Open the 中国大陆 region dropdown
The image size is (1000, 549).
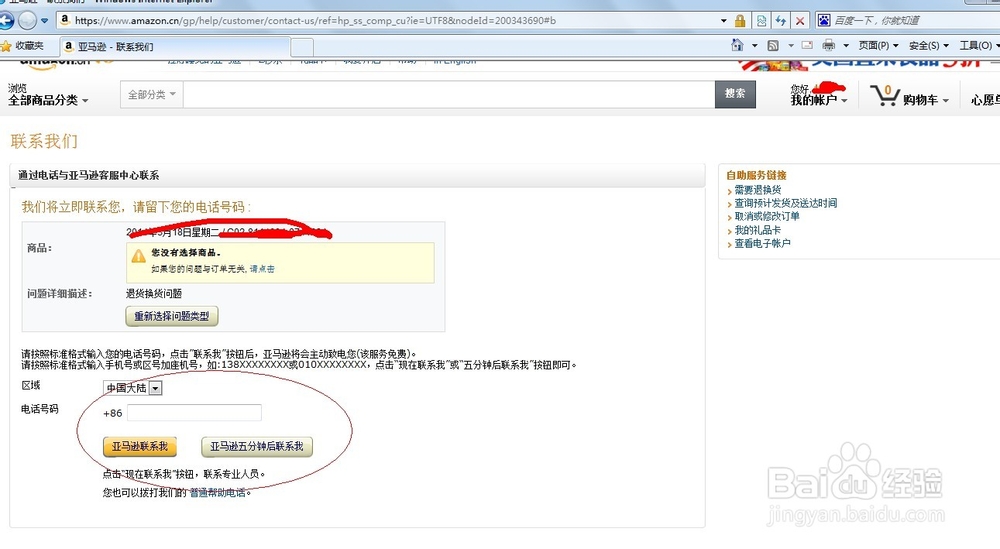[133, 388]
